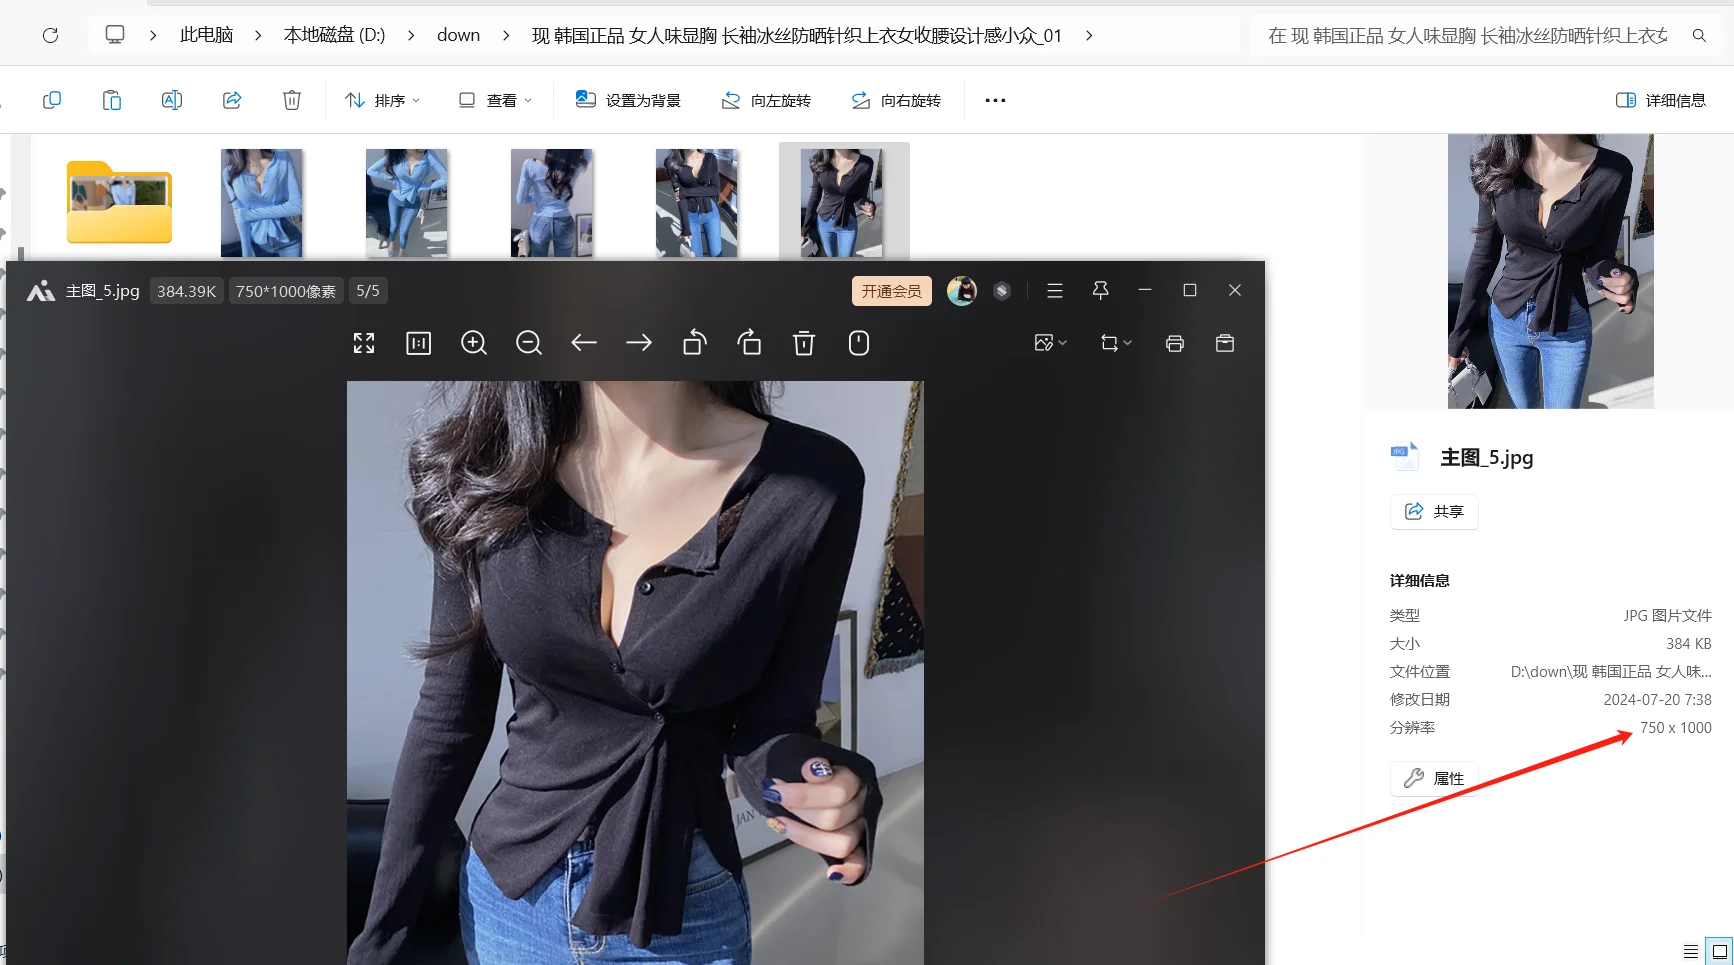The width and height of the screenshot is (1734, 965).
Task: Delete the image from the viewer toolbar
Action: click(x=803, y=342)
